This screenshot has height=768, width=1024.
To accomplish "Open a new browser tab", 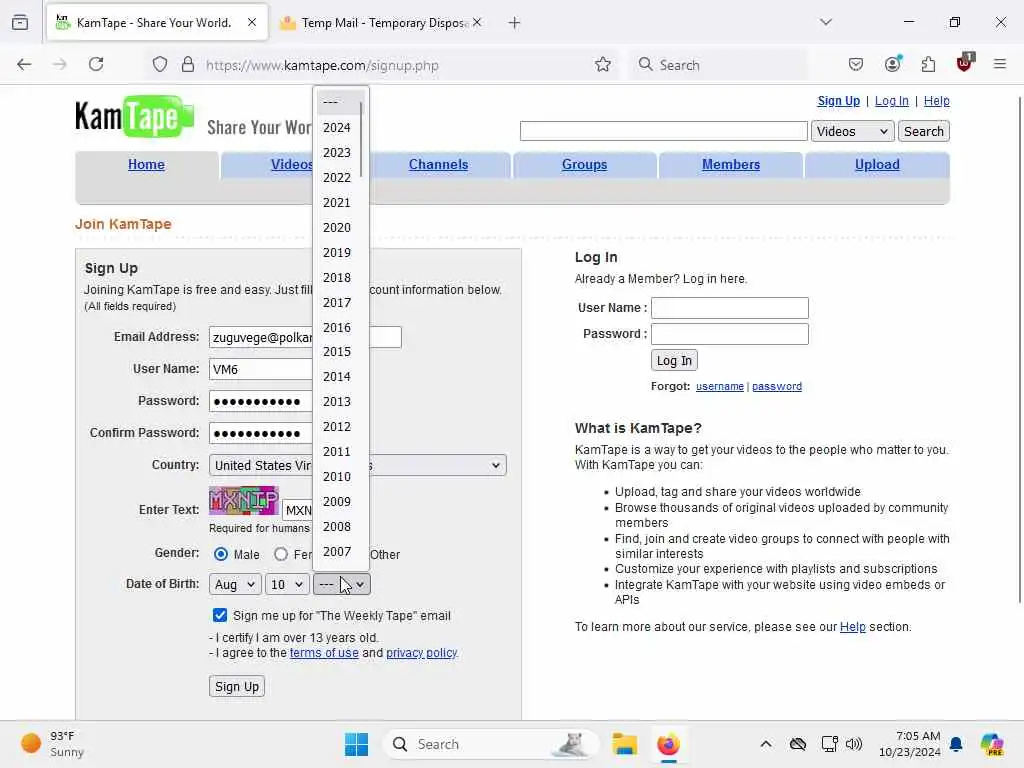I will point(514,23).
